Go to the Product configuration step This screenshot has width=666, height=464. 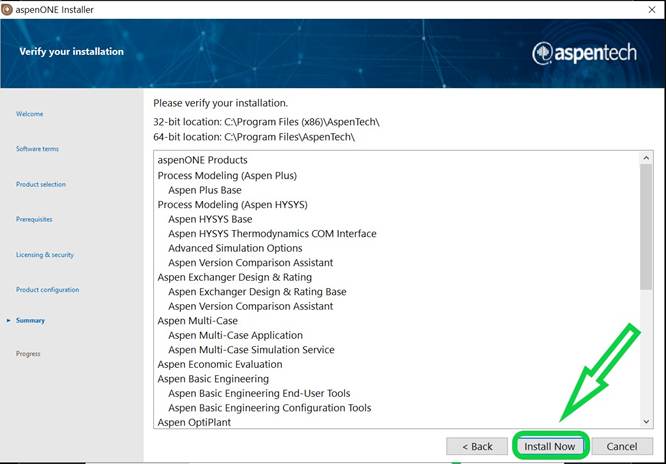tap(48, 290)
